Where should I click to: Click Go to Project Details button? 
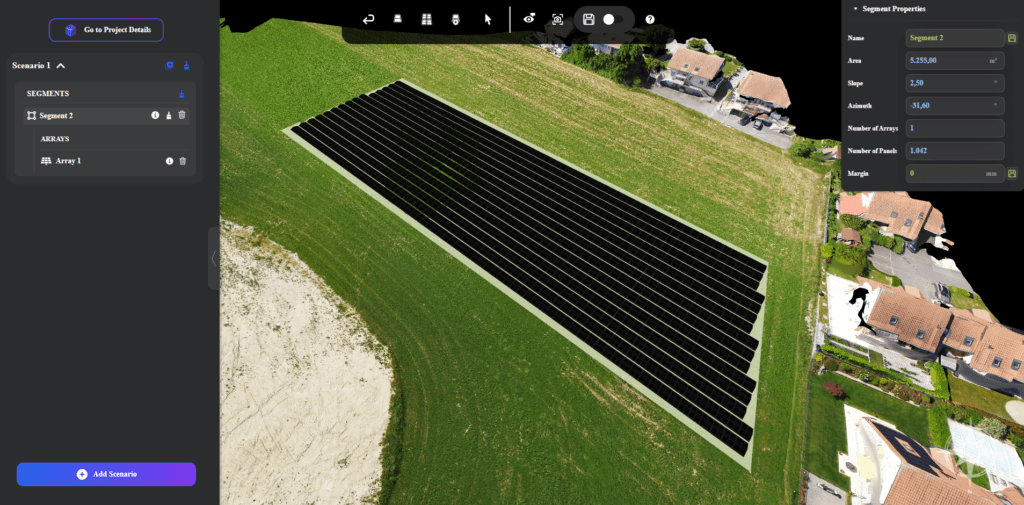click(x=106, y=30)
